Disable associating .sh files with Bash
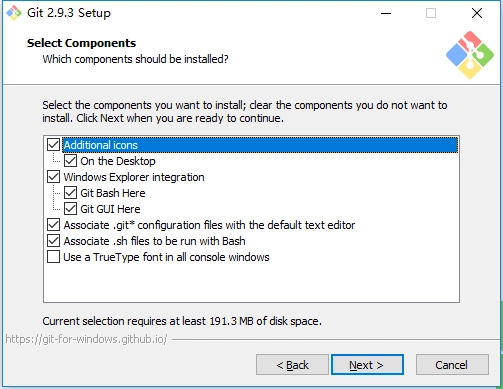This screenshot has width=503, height=389. pos(53,241)
